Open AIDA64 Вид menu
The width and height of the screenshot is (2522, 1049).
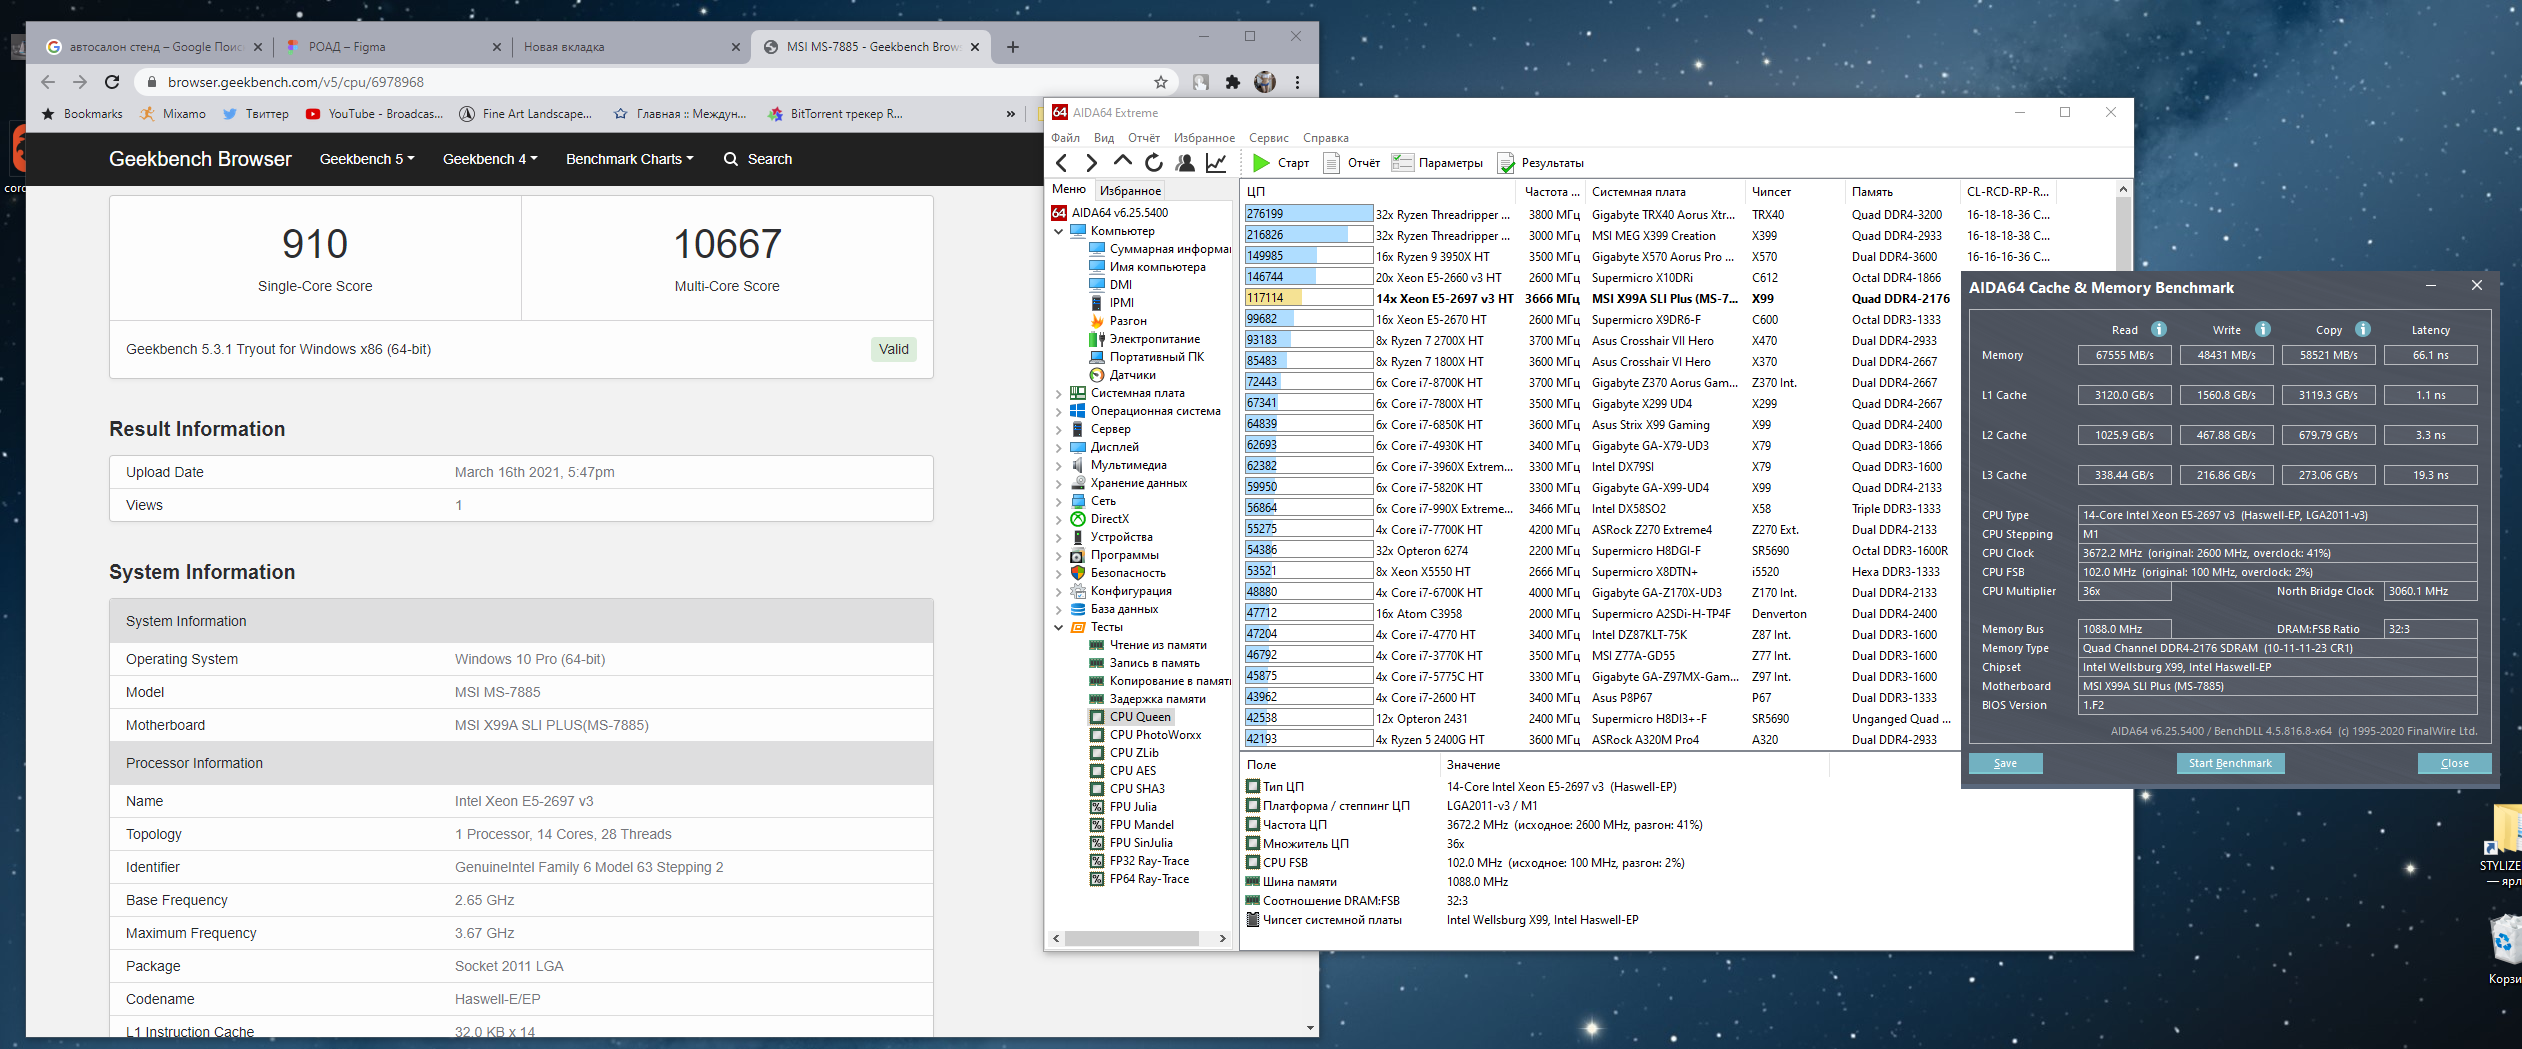click(x=1104, y=138)
